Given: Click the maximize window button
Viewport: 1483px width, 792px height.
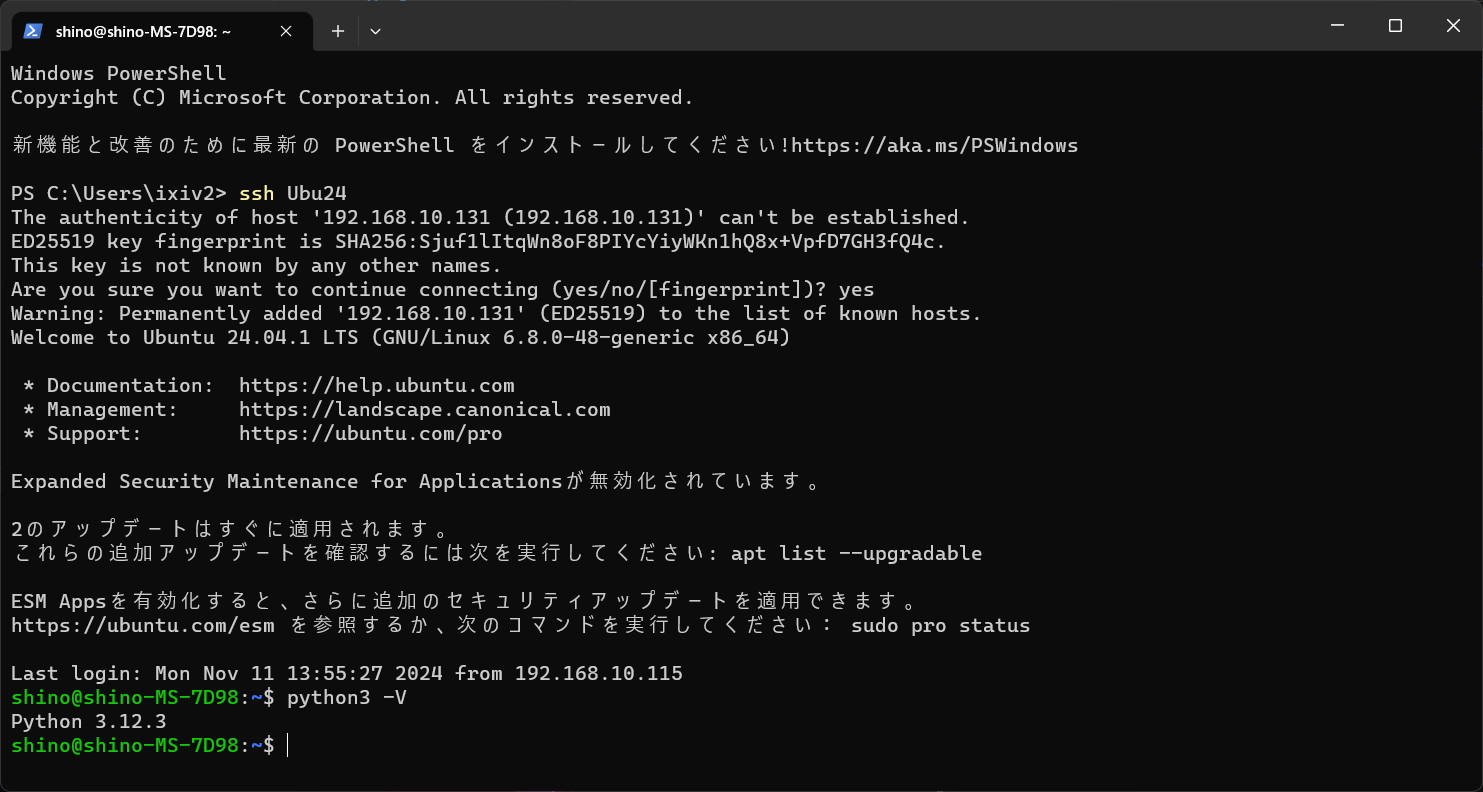Looking at the screenshot, I should tap(1394, 25).
